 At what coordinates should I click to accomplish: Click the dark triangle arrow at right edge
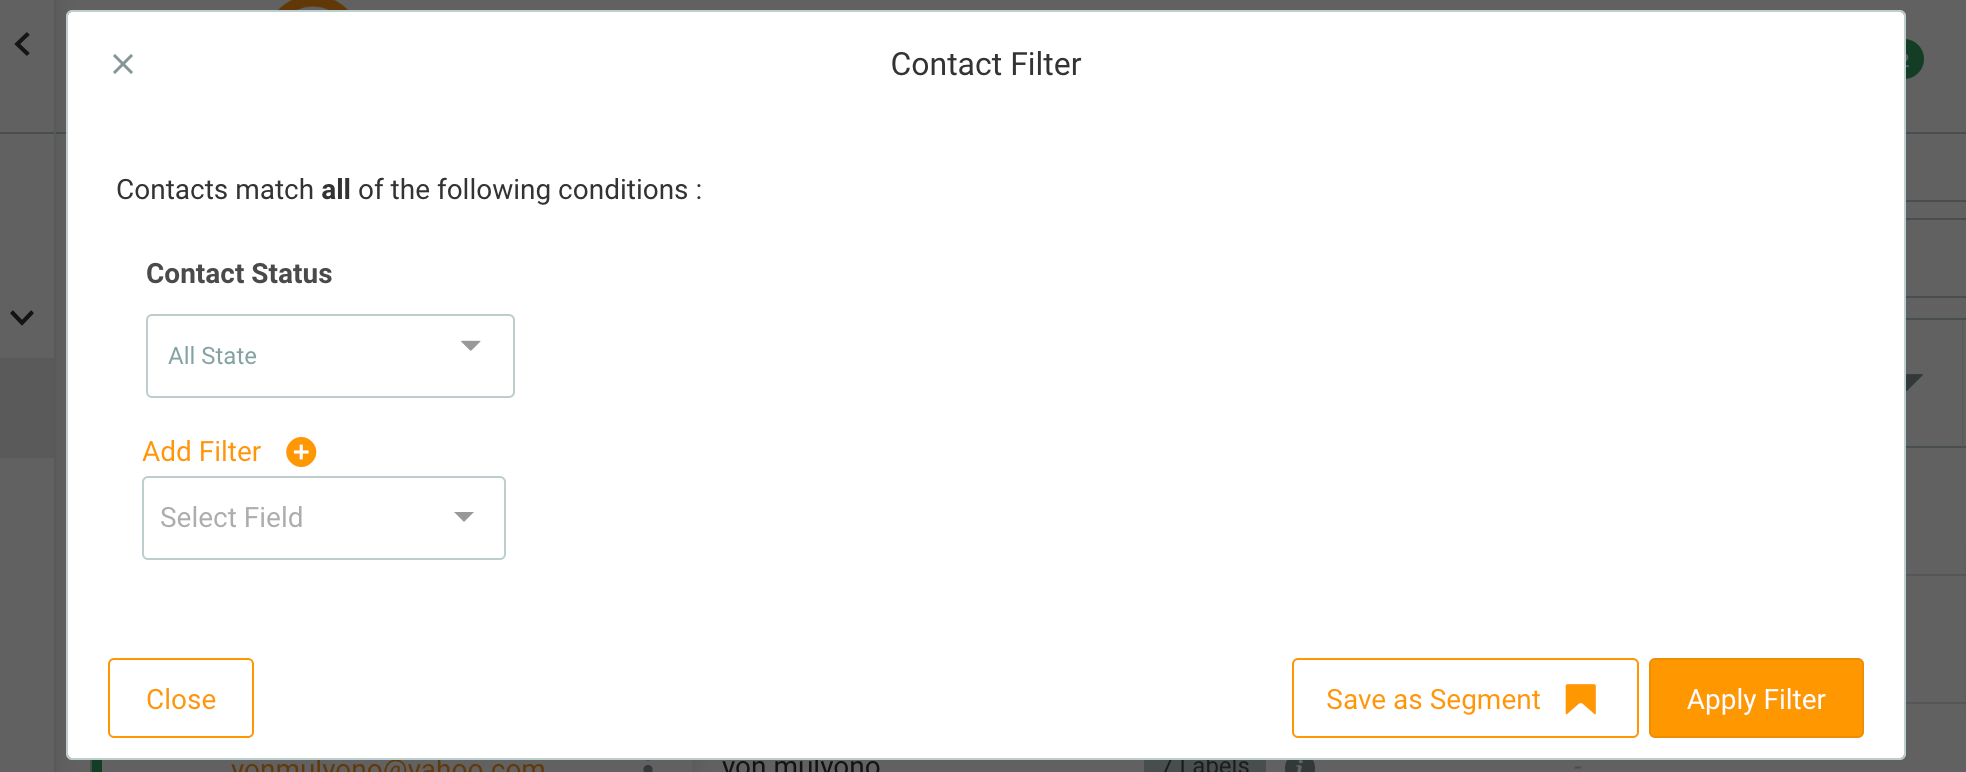(x=1914, y=382)
